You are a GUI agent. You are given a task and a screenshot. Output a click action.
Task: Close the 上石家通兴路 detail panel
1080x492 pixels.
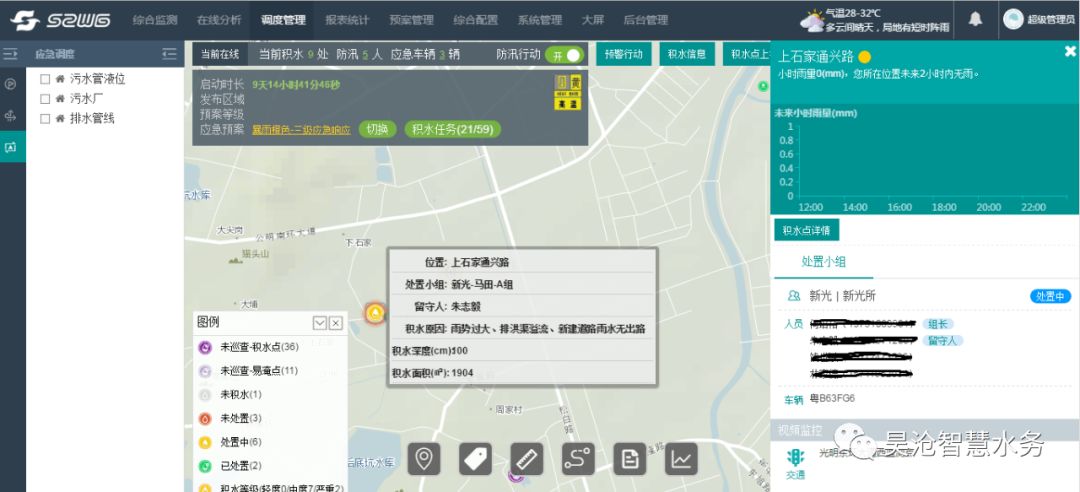coord(1070,51)
